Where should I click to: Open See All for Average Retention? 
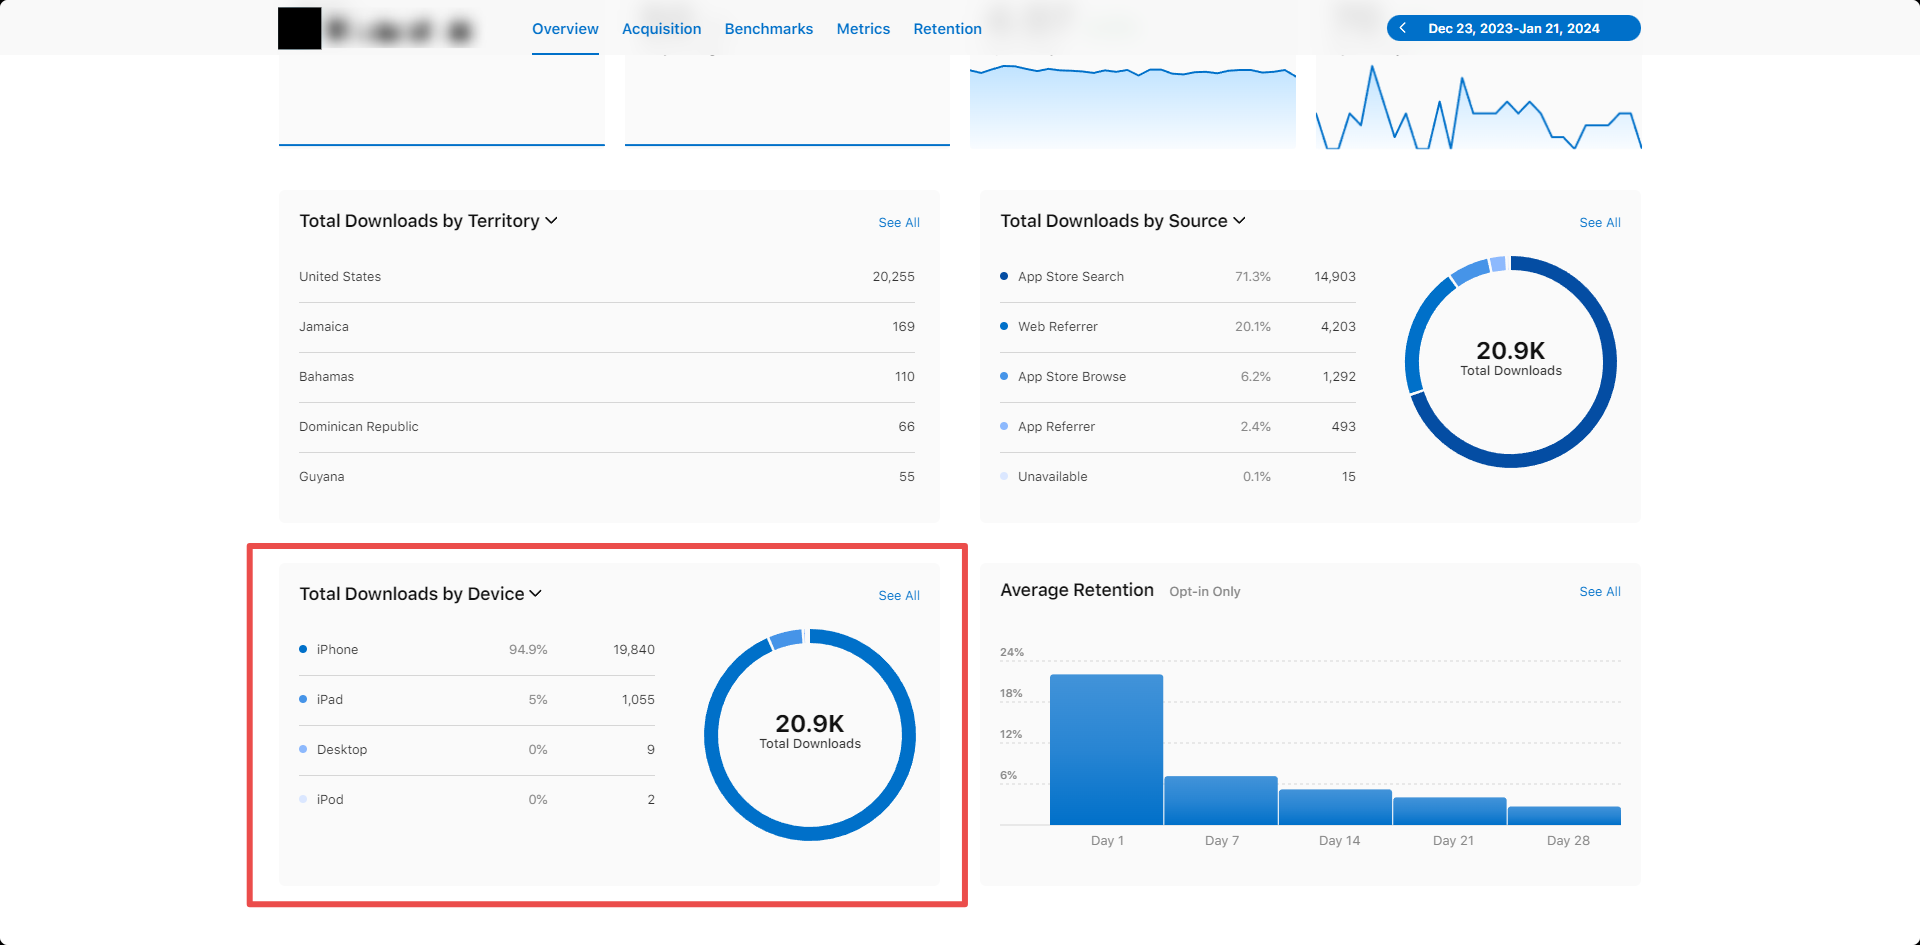pos(1600,592)
